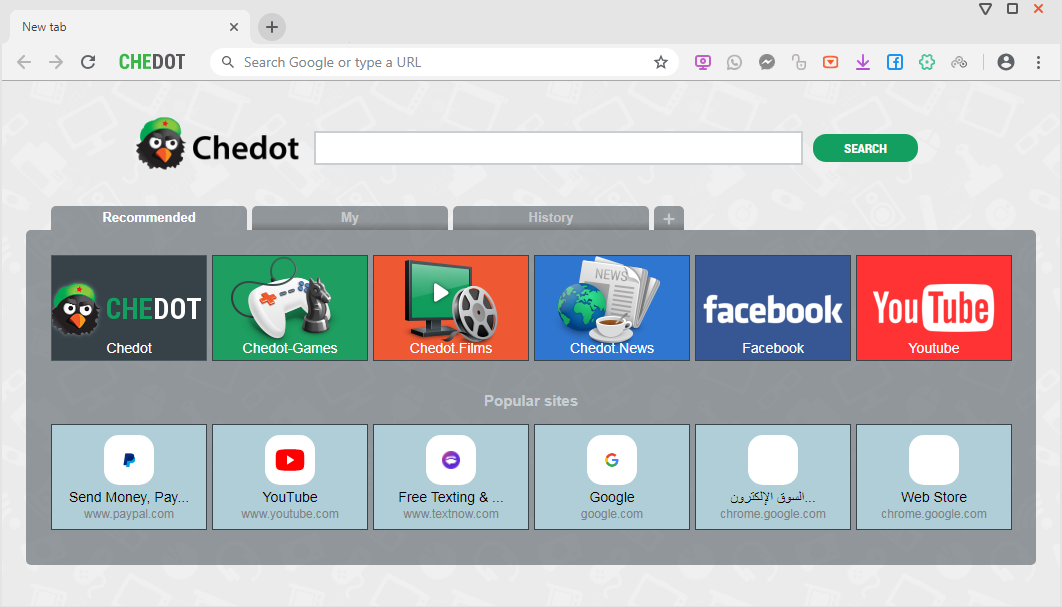The height and width of the screenshot is (607, 1062).
Task: Switch to the My tab
Action: (x=349, y=217)
